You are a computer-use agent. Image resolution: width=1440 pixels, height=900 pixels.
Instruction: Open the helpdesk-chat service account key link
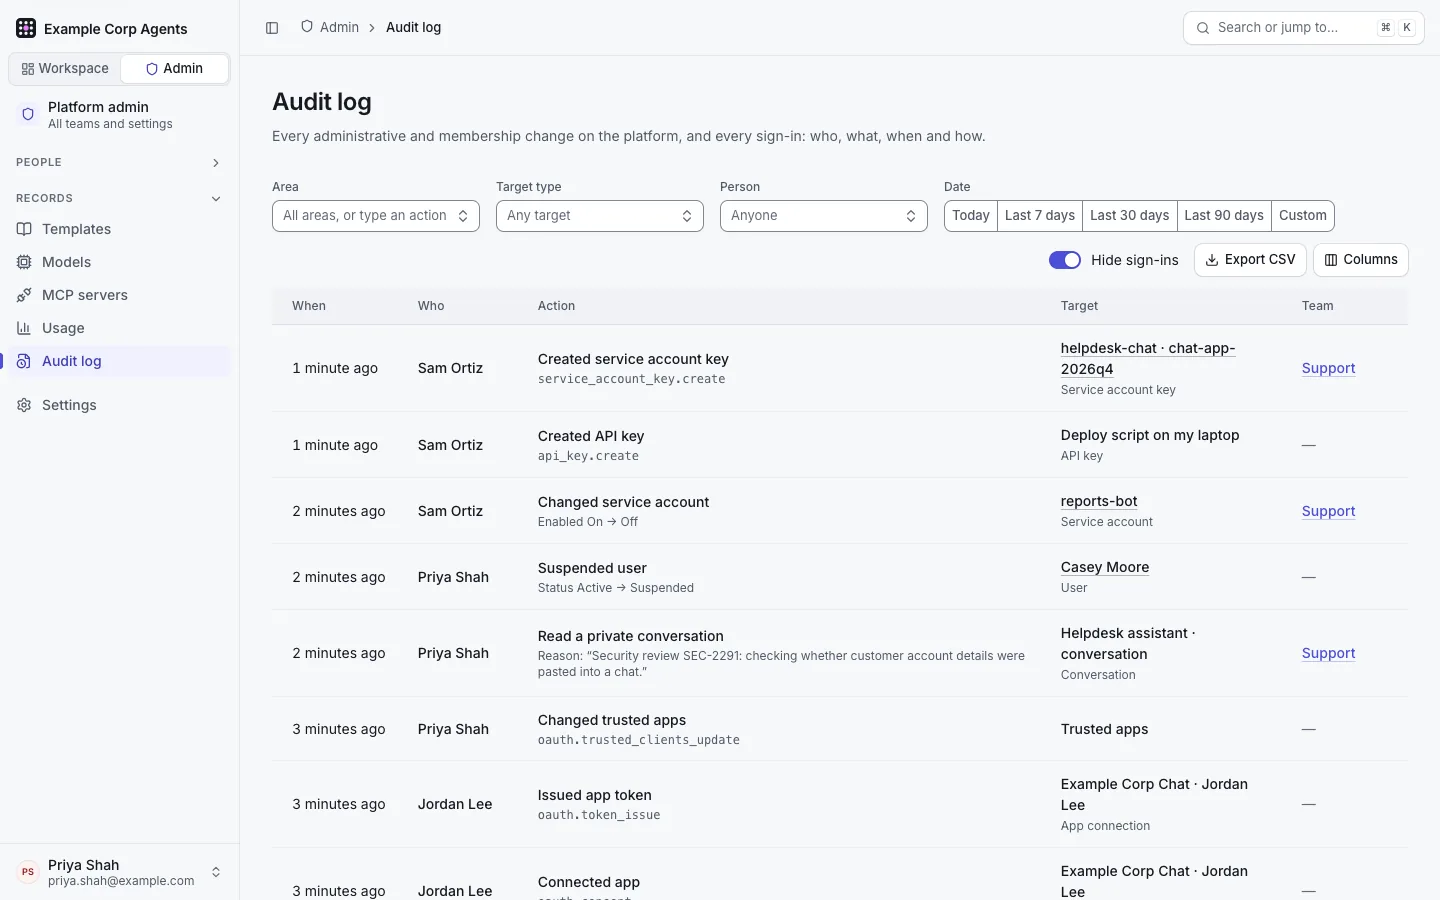coord(1148,358)
